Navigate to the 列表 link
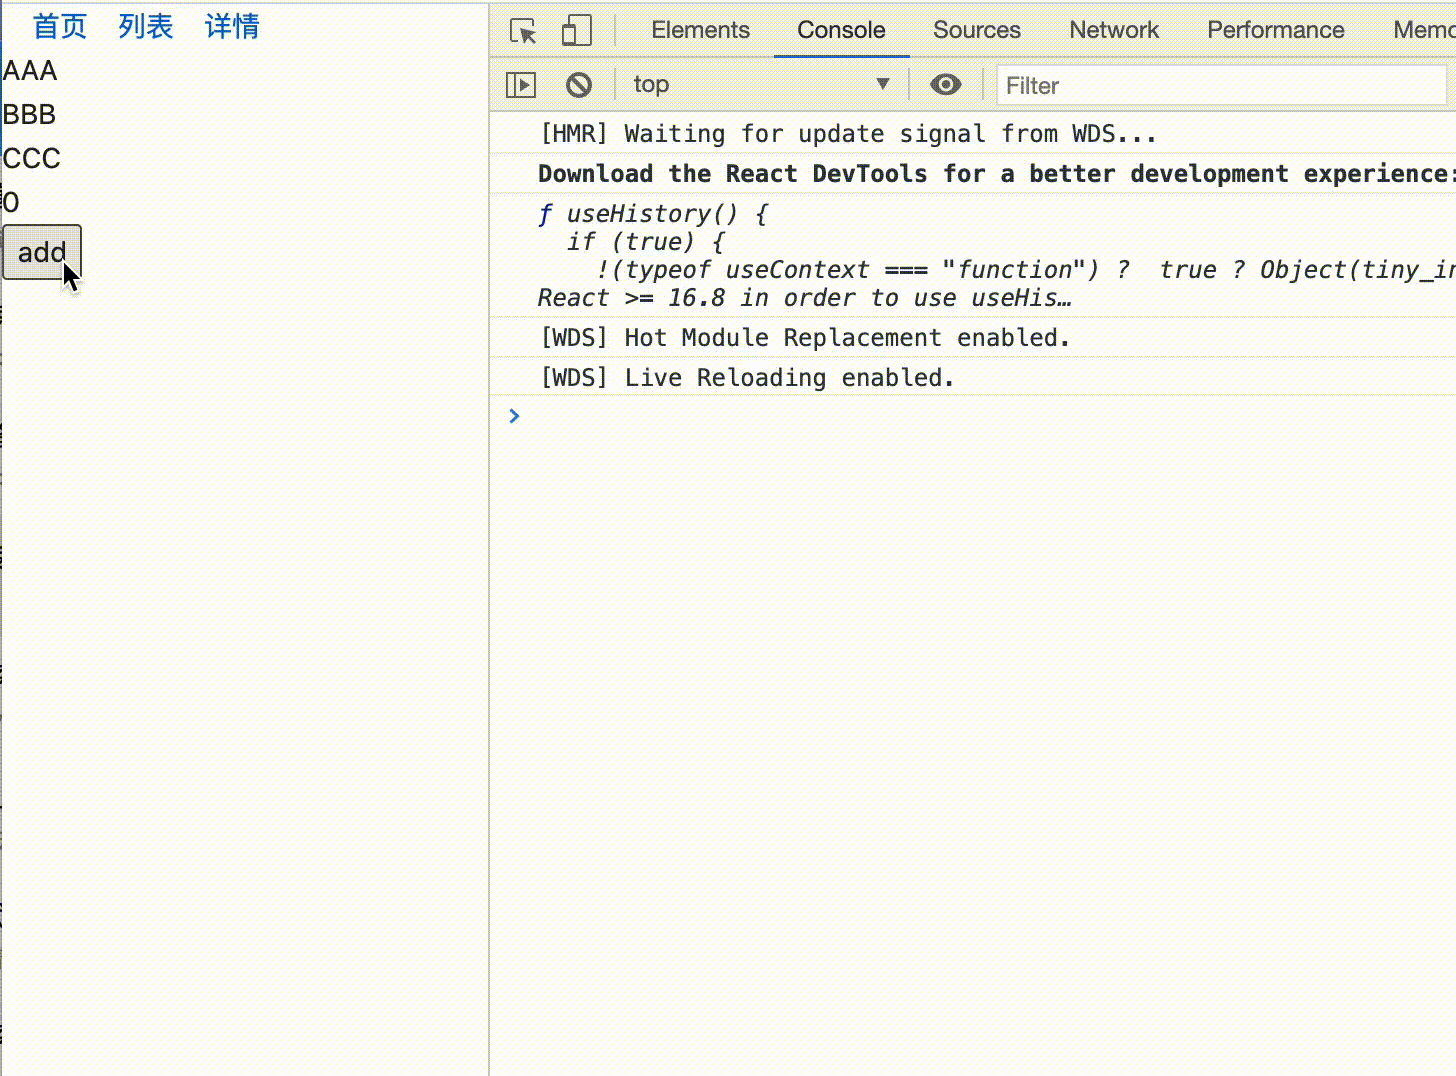Screen dimensions: 1456x1076 [x=146, y=26]
